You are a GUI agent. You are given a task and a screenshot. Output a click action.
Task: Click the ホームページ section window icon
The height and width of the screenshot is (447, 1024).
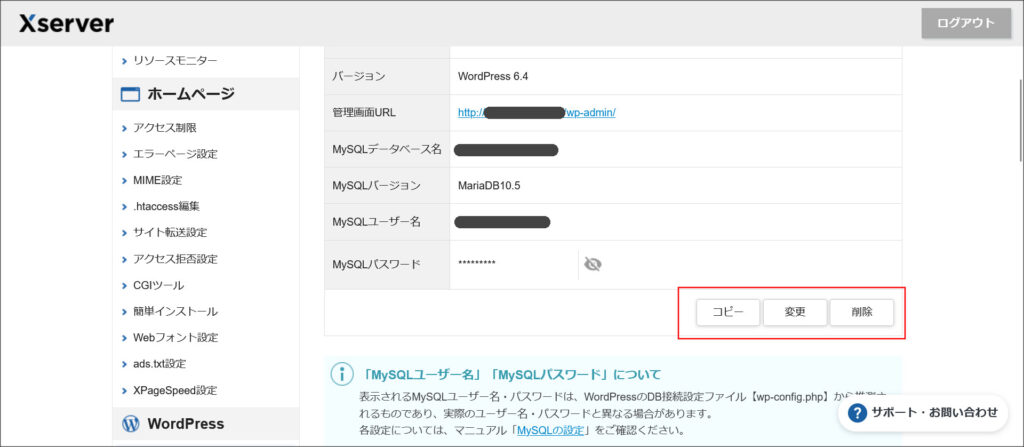(x=131, y=95)
